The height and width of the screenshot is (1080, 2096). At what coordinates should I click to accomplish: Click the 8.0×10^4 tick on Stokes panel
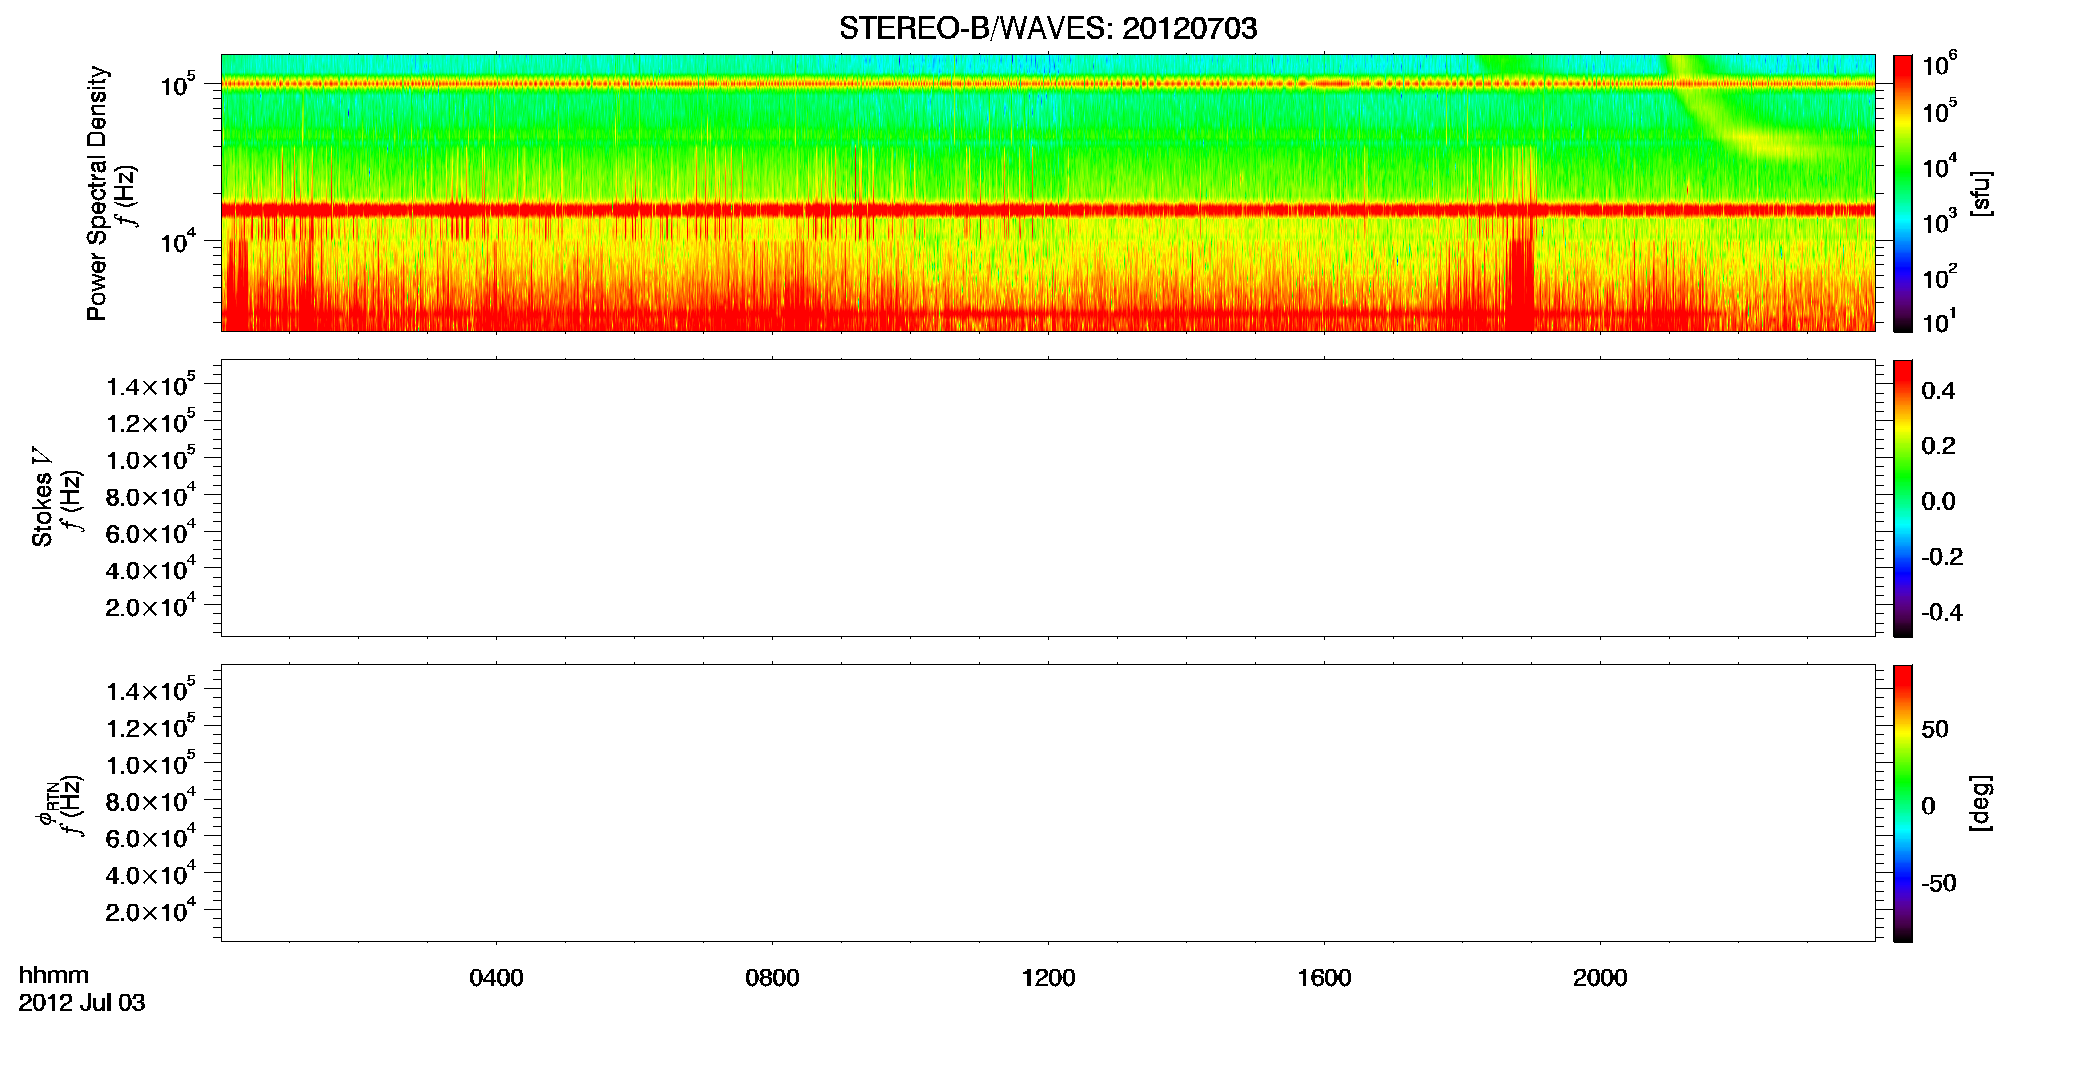pos(151,495)
